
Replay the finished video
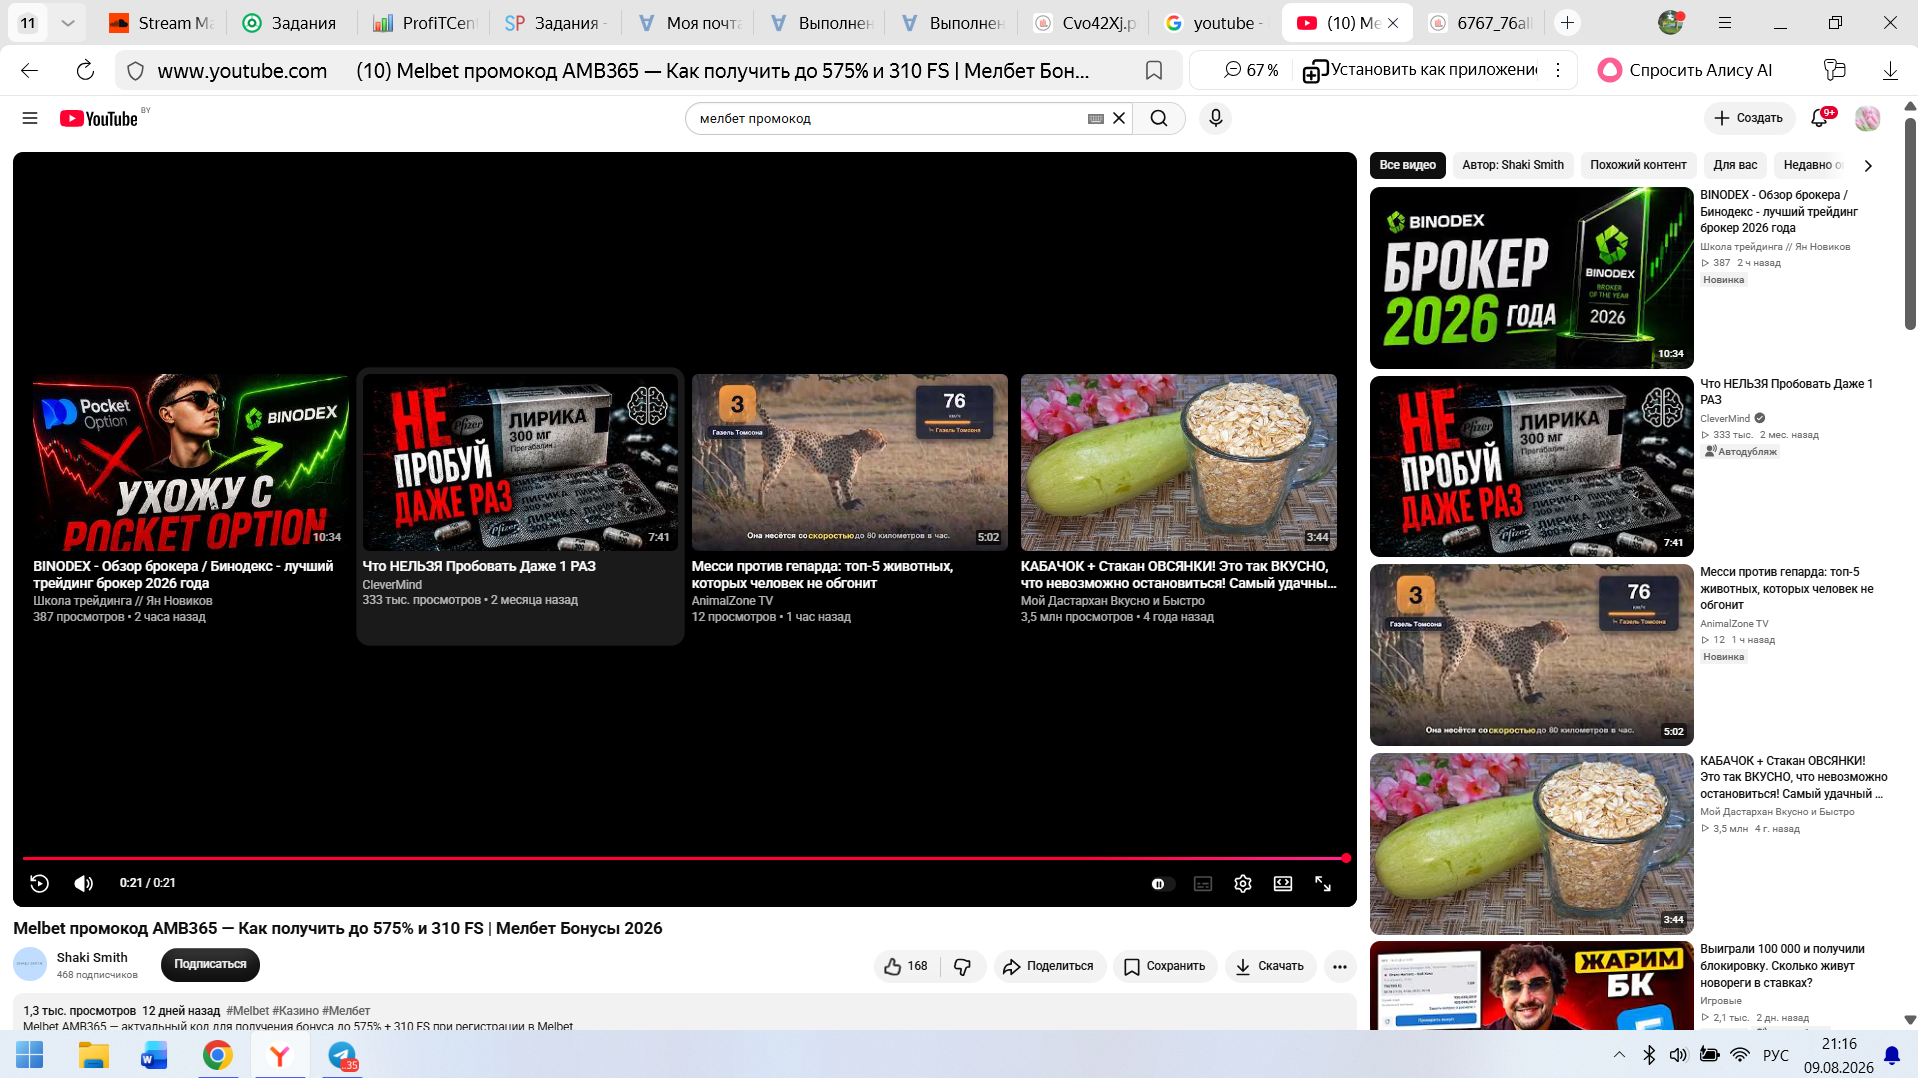coord(39,883)
